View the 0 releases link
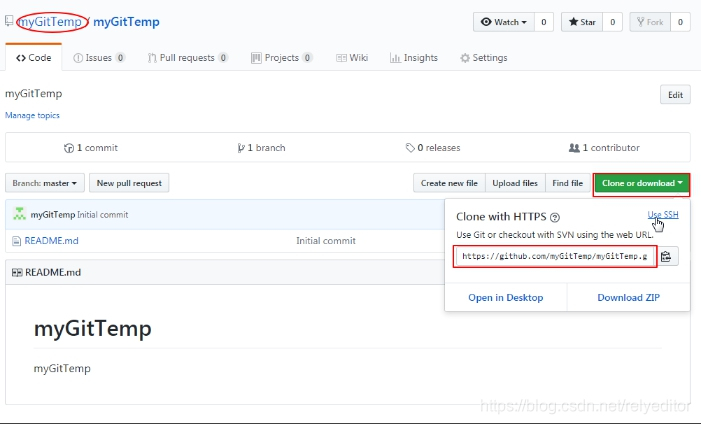Screen dimensions: 701x424 tap(433, 148)
